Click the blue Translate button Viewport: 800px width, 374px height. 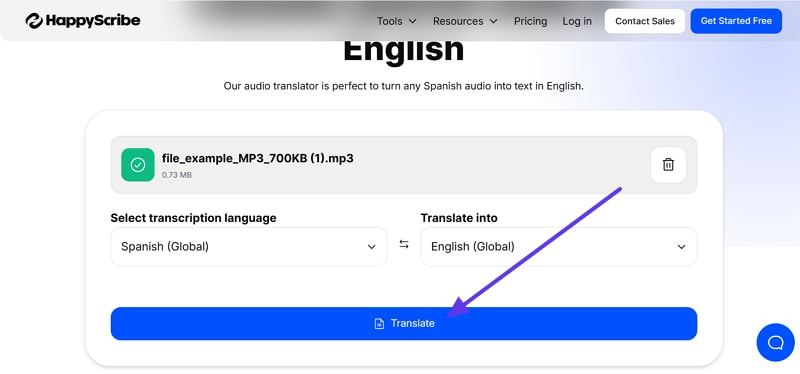click(x=404, y=323)
